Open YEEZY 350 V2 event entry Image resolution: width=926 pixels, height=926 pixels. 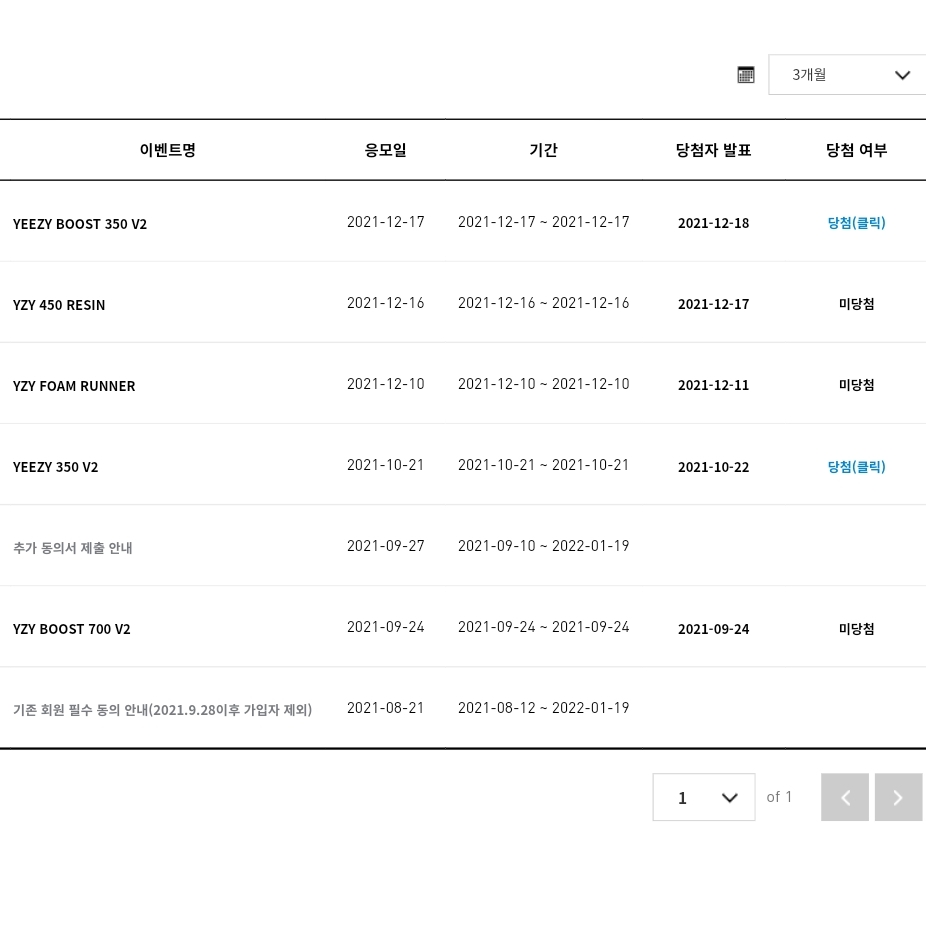point(56,467)
